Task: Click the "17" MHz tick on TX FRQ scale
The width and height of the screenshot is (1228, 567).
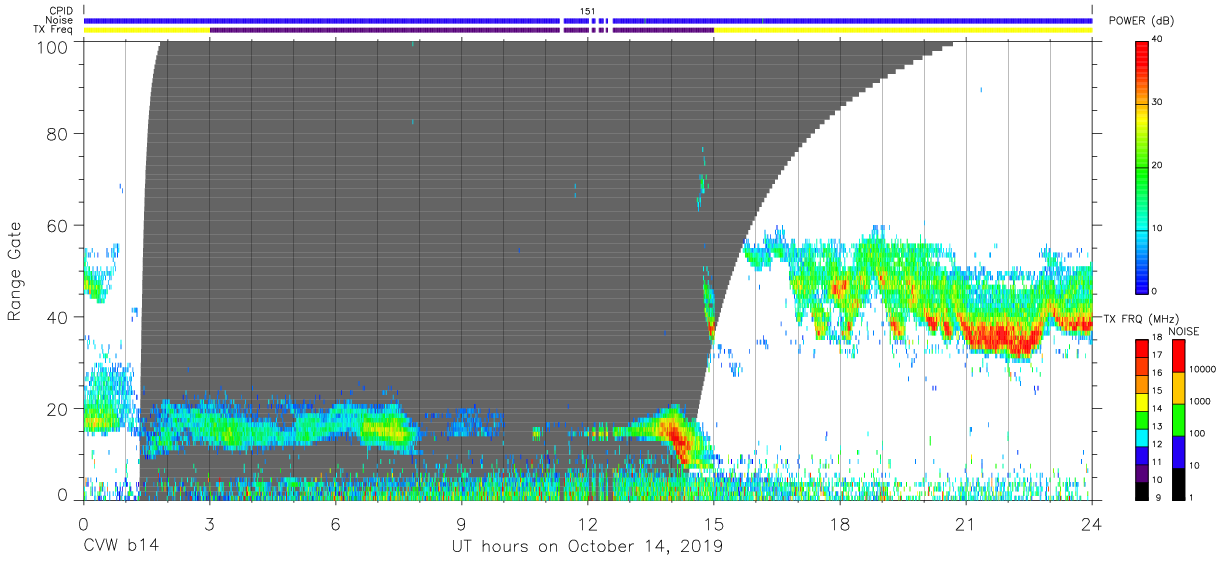Action: pos(1159,355)
